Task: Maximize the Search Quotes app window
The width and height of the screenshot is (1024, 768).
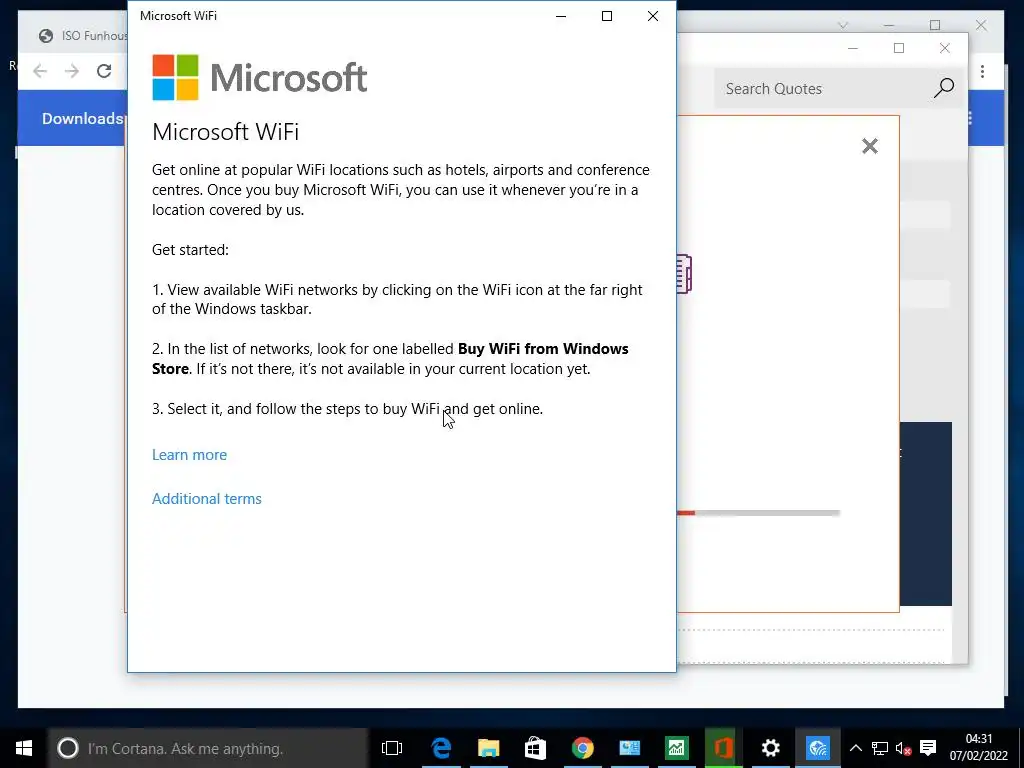Action: click(x=899, y=48)
